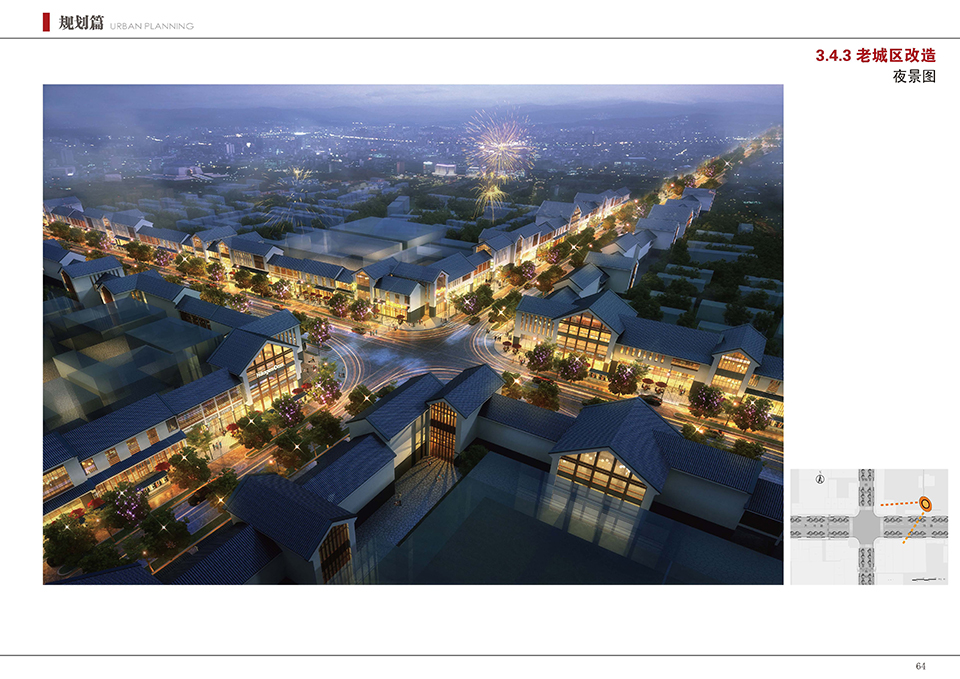This screenshot has width=960, height=679.
Task: Click the night aerial rendering image
Action: tap(413, 334)
